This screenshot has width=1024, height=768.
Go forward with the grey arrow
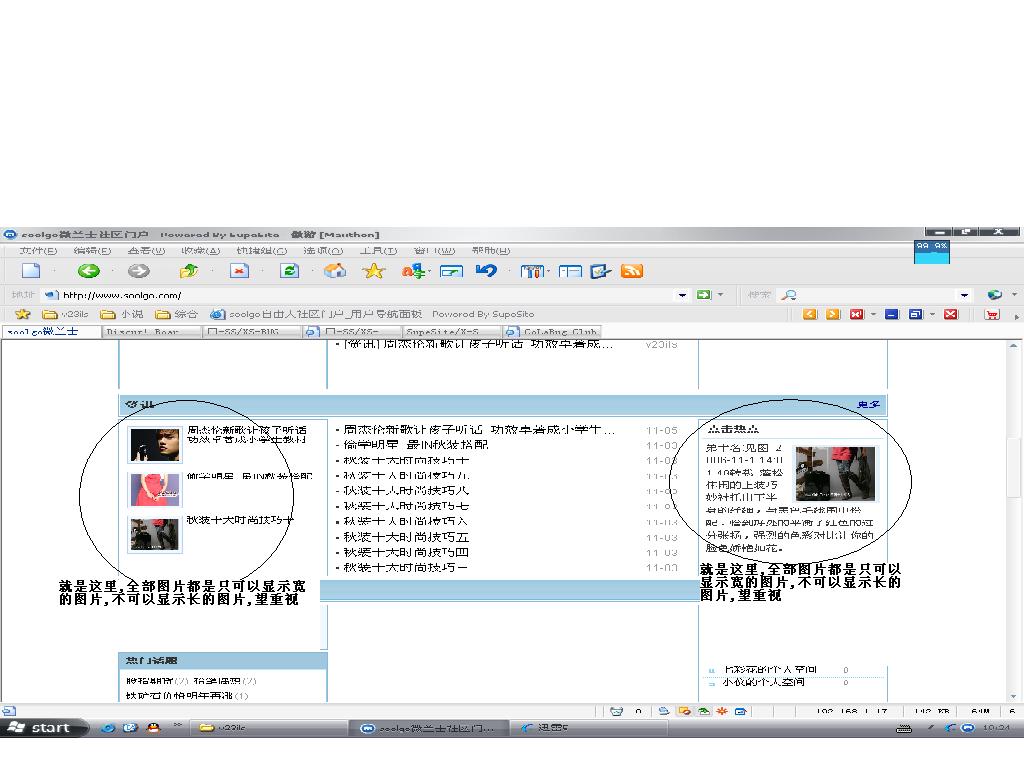point(138,271)
